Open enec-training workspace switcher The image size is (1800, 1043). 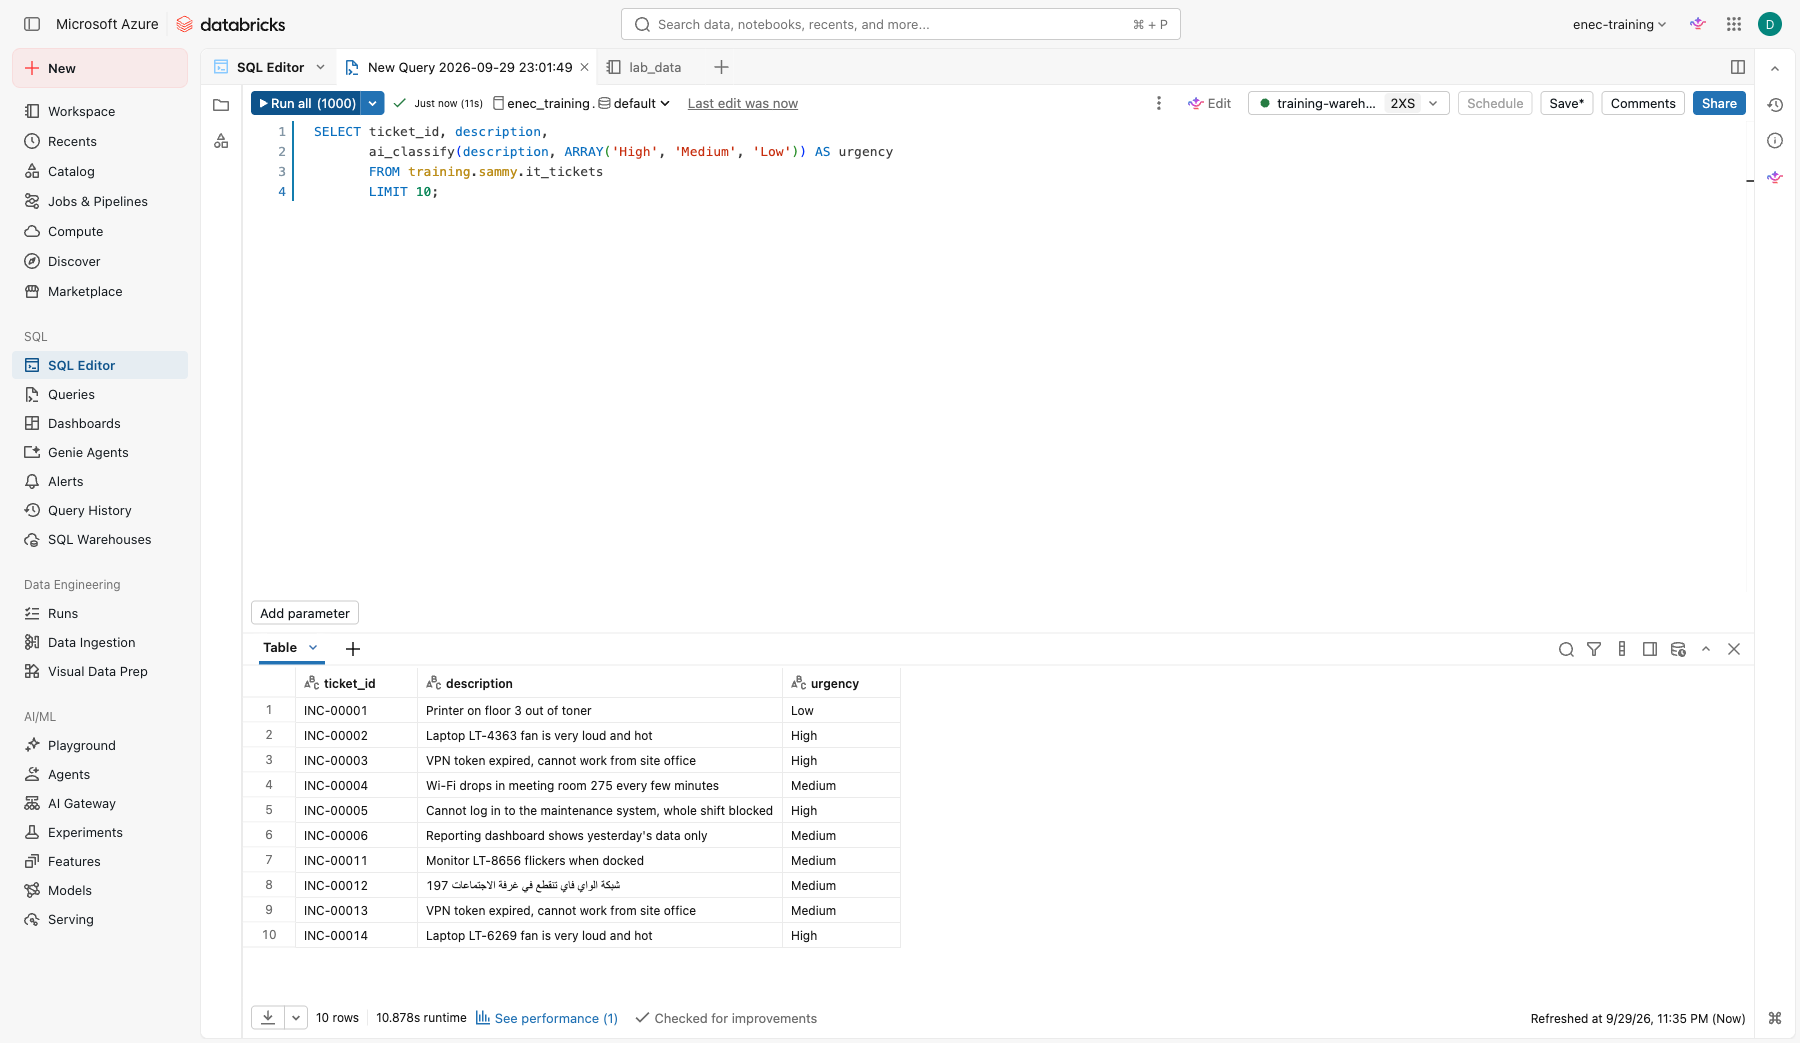tap(1619, 24)
